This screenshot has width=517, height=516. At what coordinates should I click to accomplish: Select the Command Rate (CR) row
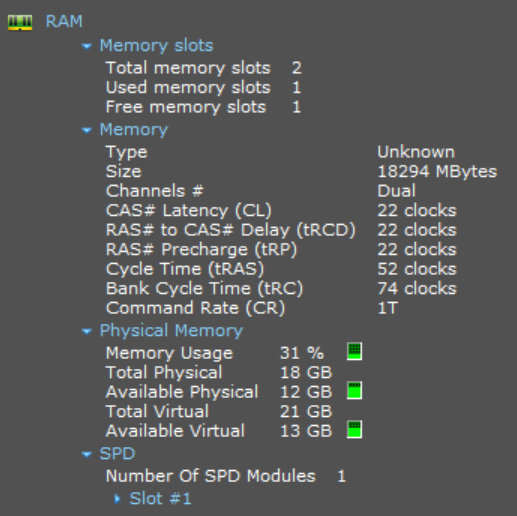pos(252,308)
